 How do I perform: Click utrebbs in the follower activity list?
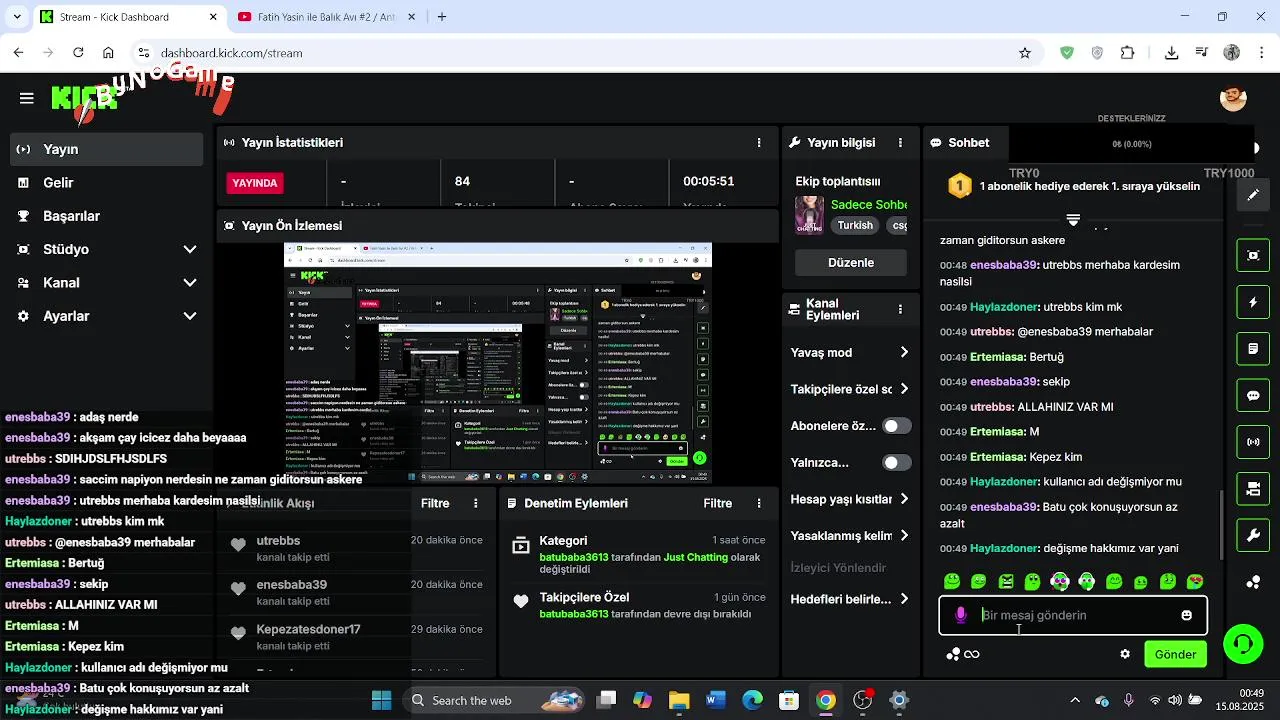[x=278, y=541]
